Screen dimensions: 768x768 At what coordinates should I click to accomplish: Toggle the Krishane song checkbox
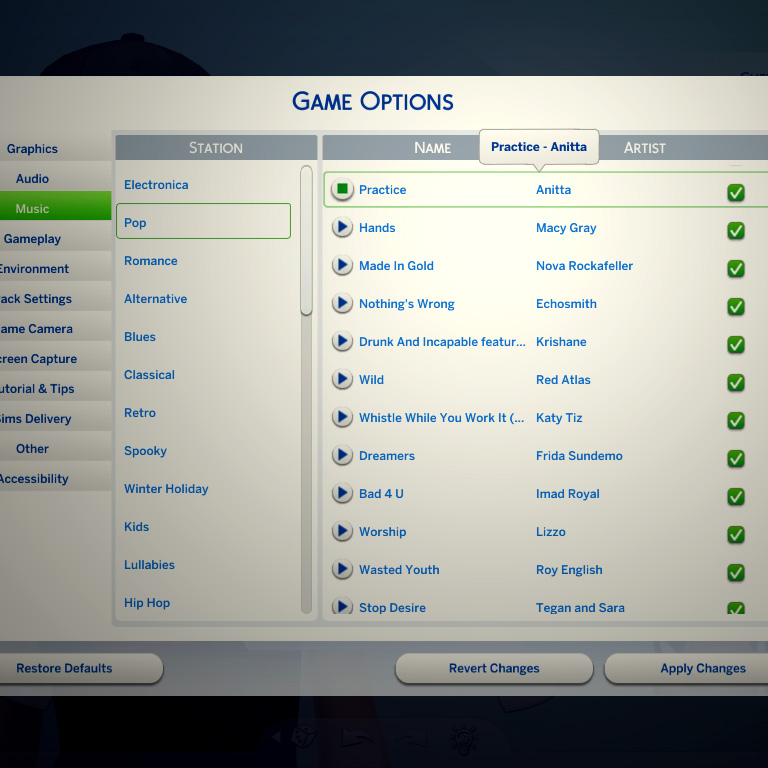736,344
